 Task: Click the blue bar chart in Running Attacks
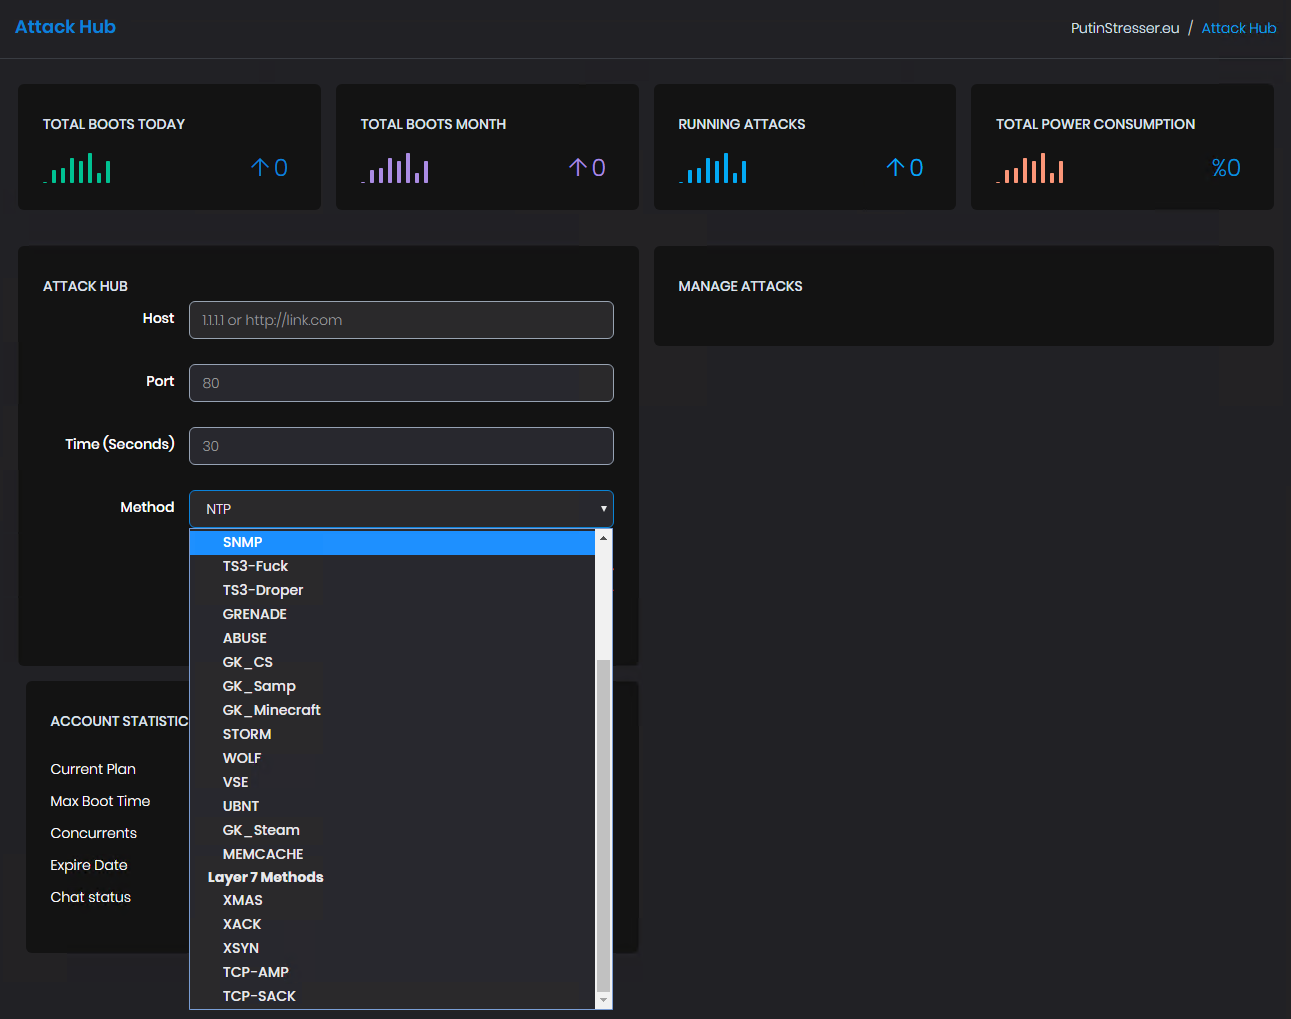pos(713,168)
